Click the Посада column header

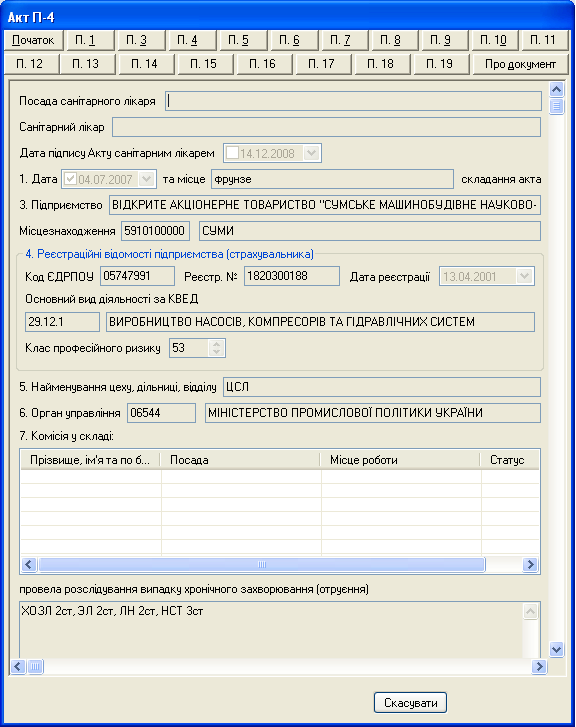tap(240, 460)
